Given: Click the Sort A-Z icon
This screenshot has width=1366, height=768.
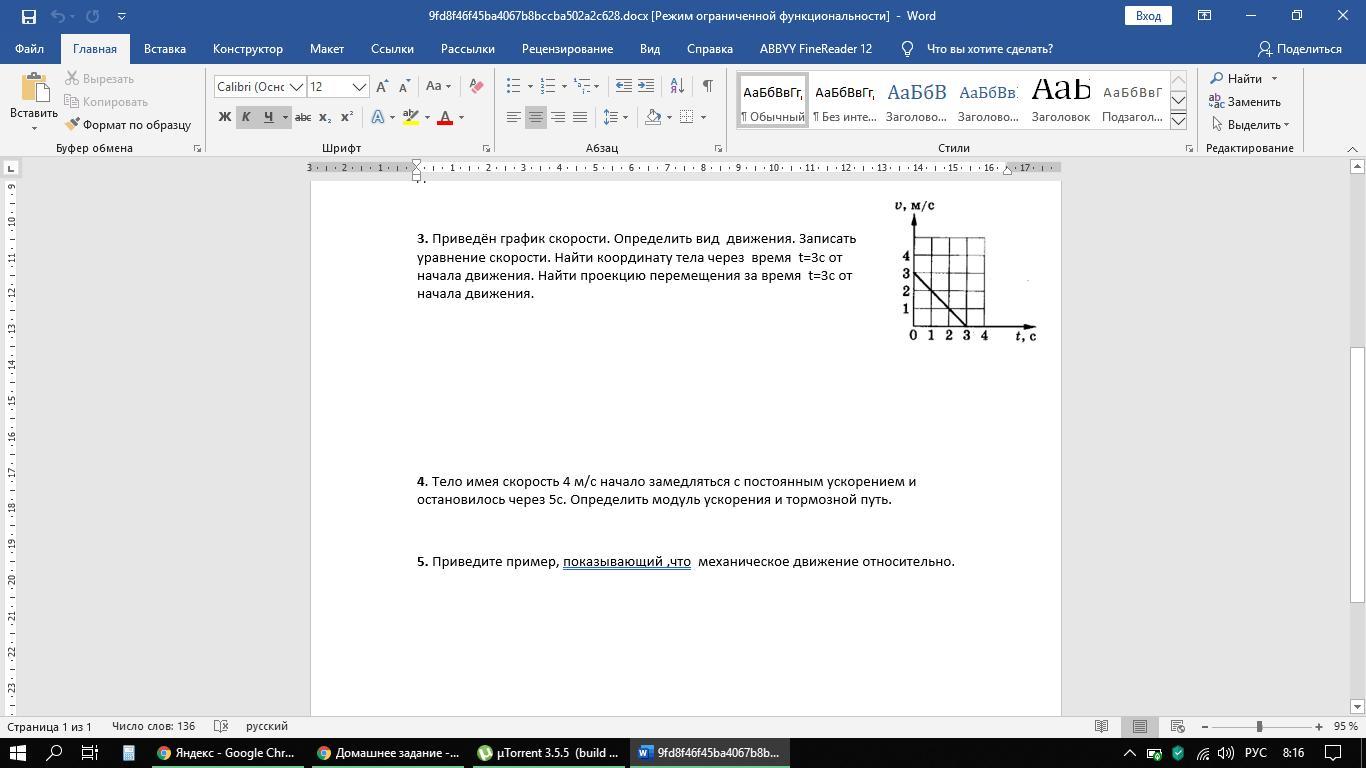Looking at the screenshot, I should [677, 86].
